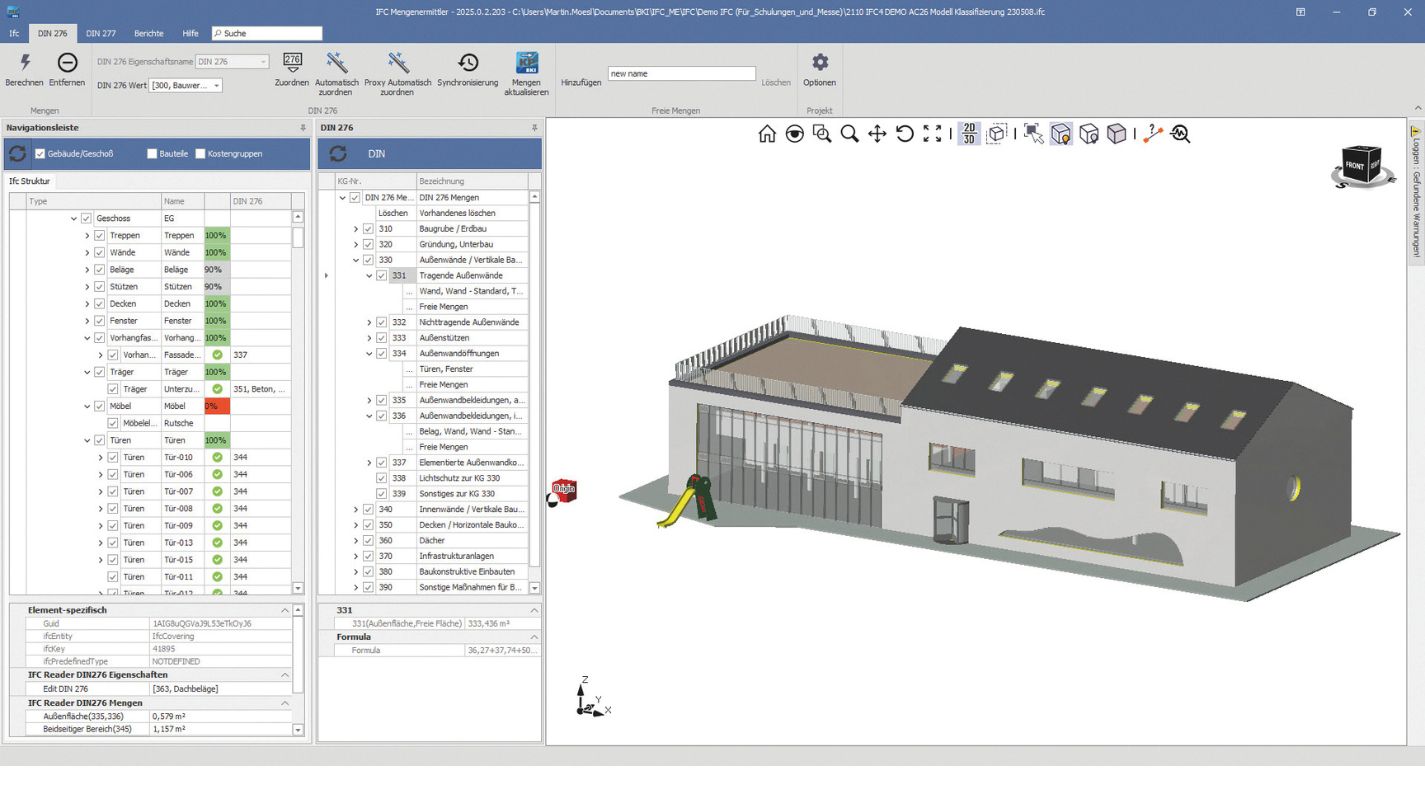Viewport: 1425px width, 800px height.
Task: Expand 320 Gründung, Unterbau node
Action: [x=356, y=244]
